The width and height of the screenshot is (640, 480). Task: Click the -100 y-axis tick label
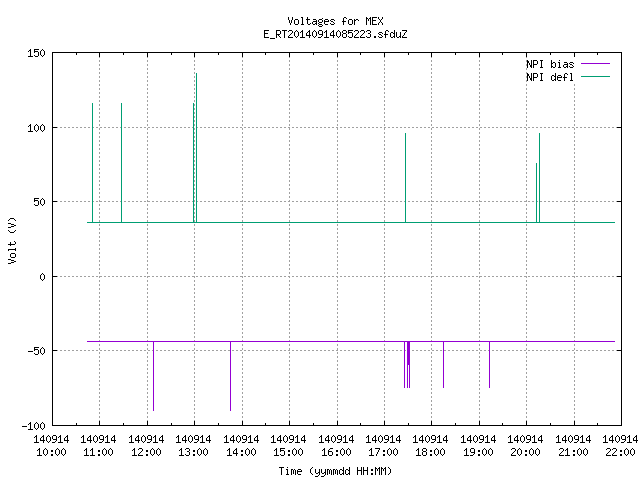tap(33, 426)
